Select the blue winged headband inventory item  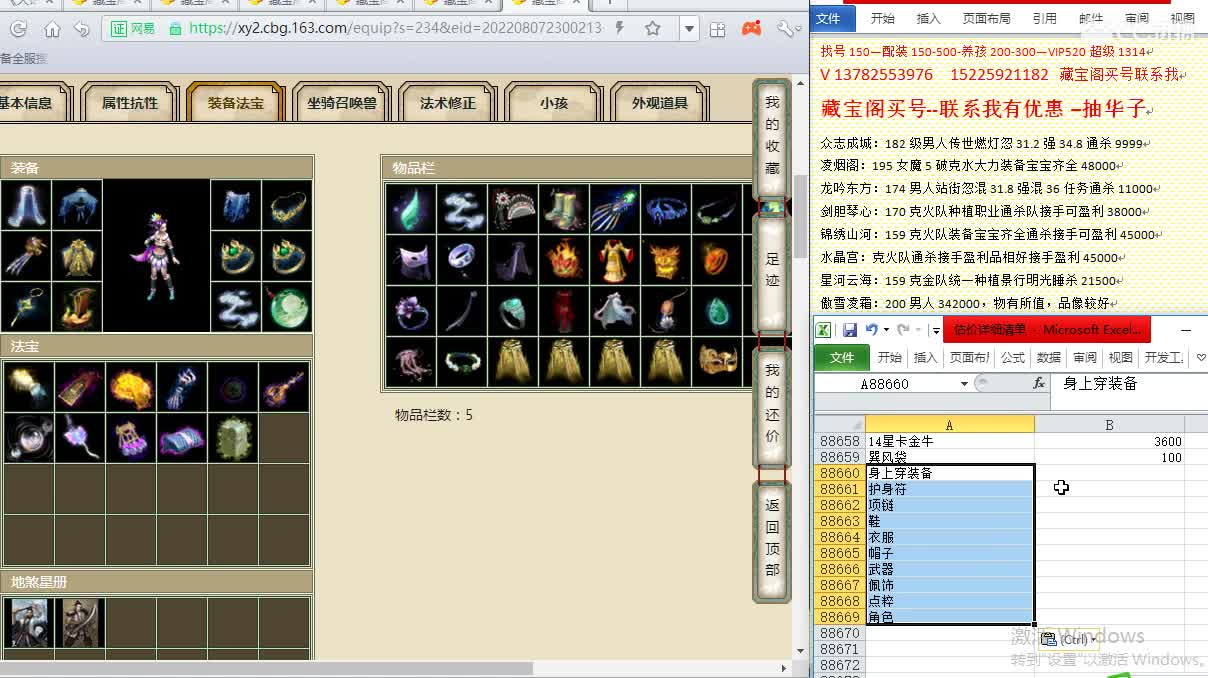666,209
